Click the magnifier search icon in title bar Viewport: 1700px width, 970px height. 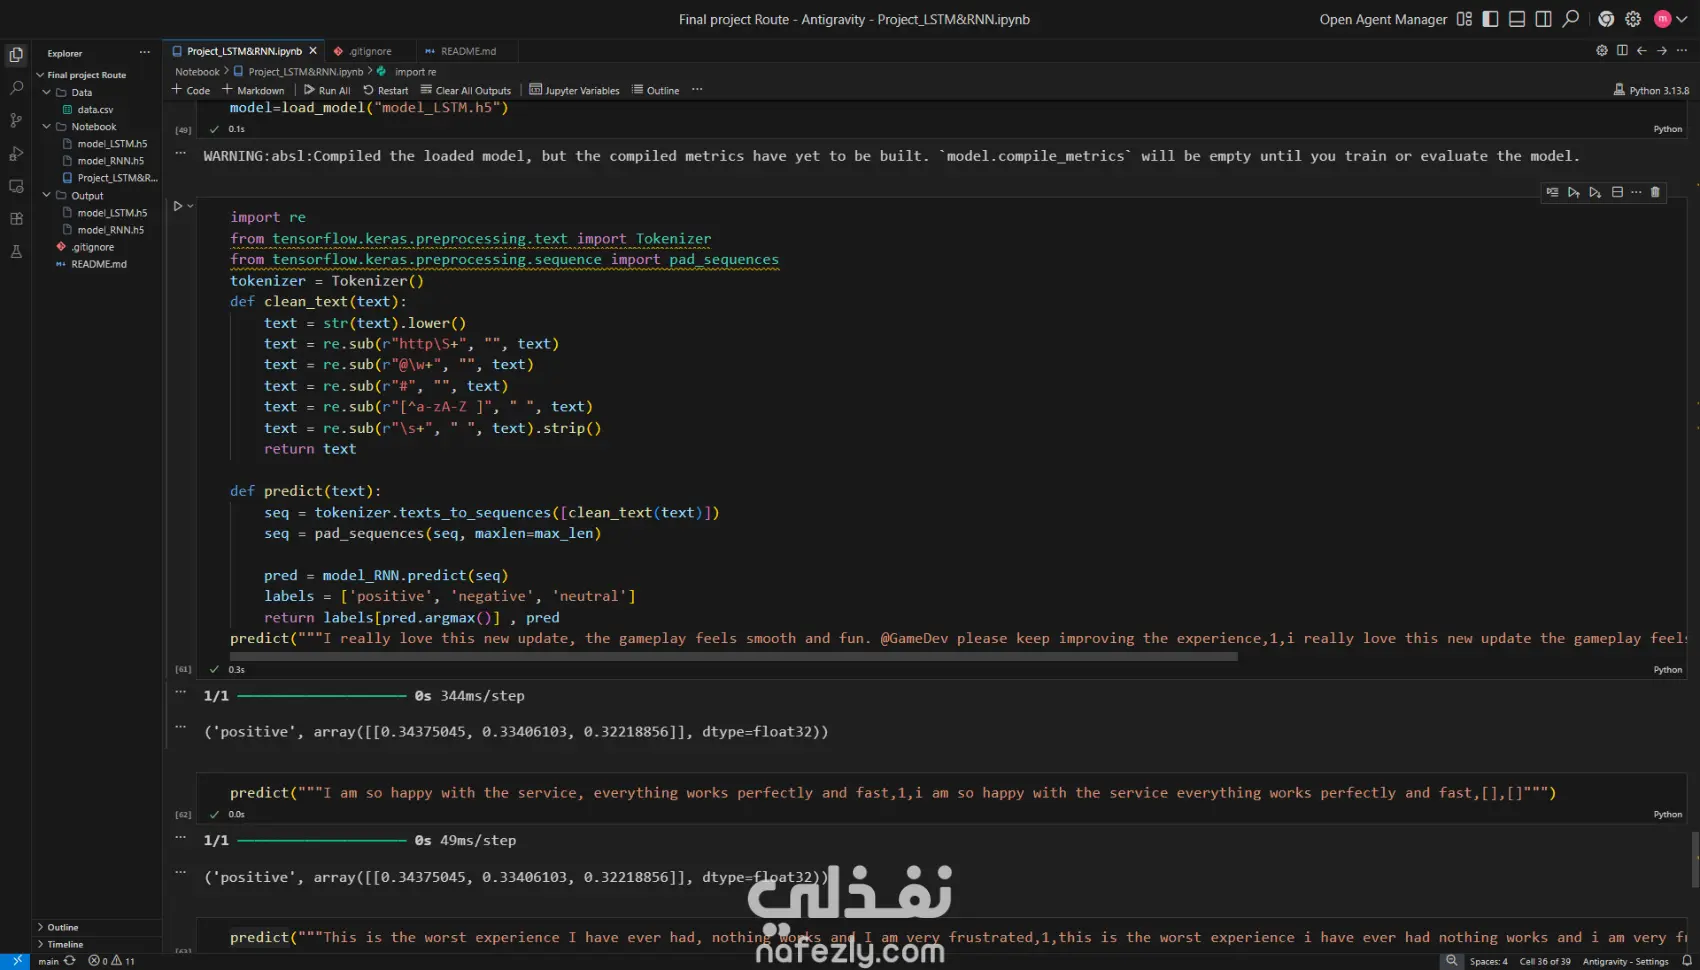tap(1571, 19)
